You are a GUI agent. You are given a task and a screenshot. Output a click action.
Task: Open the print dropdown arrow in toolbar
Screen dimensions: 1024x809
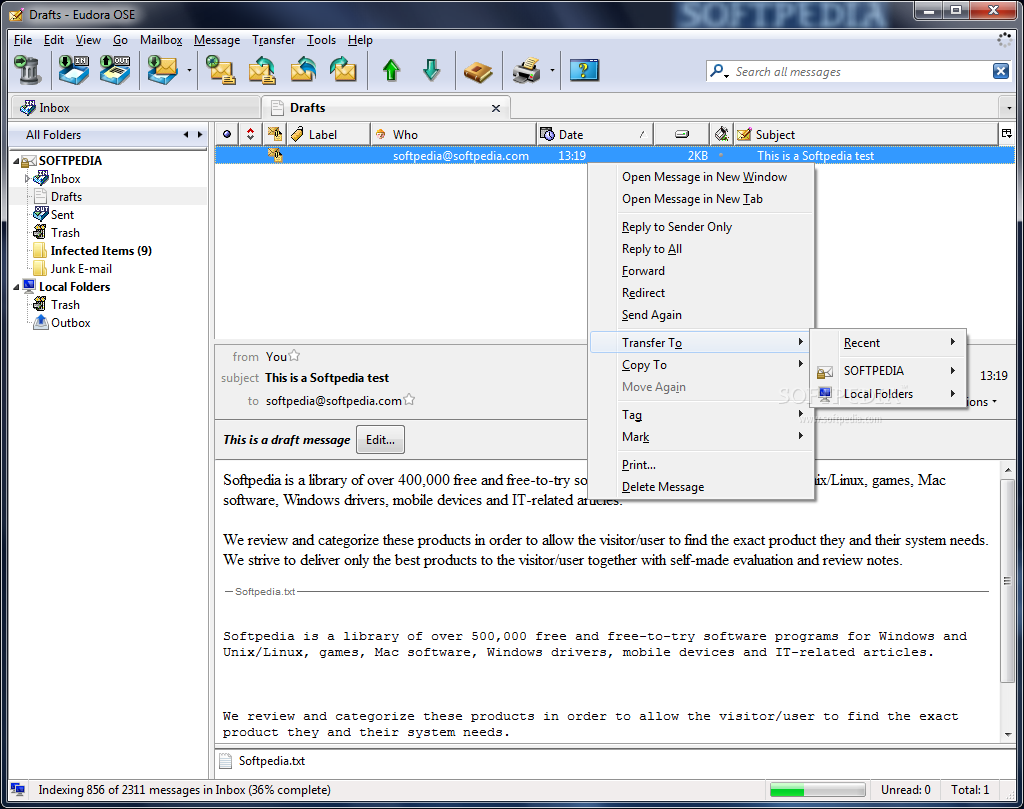tap(552, 71)
